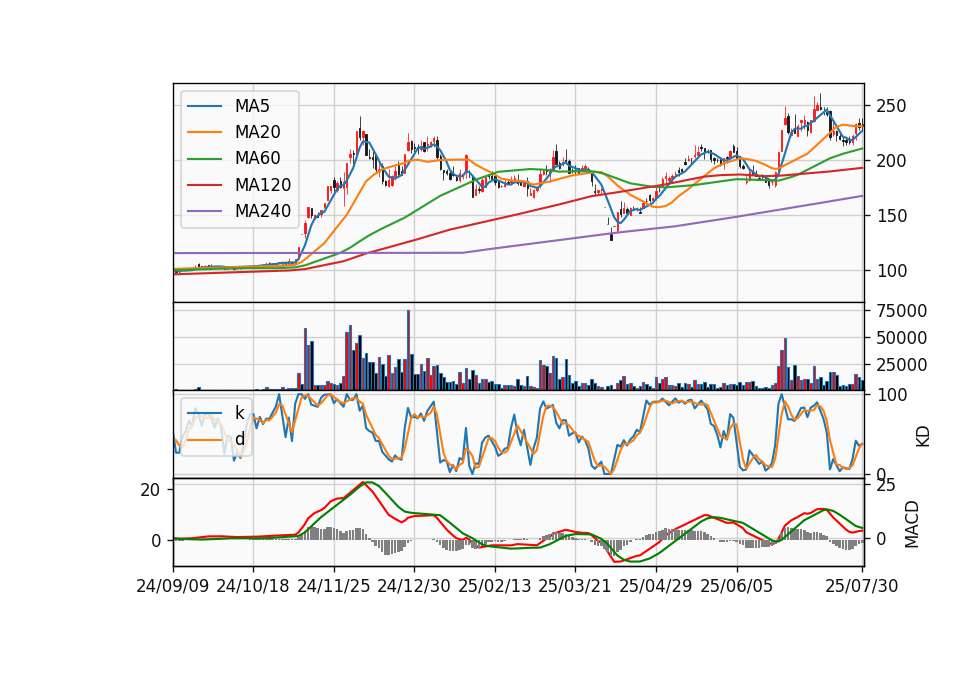The width and height of the screenshot is (960, 690).
Task: Click the 25/04/29 date axis label
Action: point(656,586)
